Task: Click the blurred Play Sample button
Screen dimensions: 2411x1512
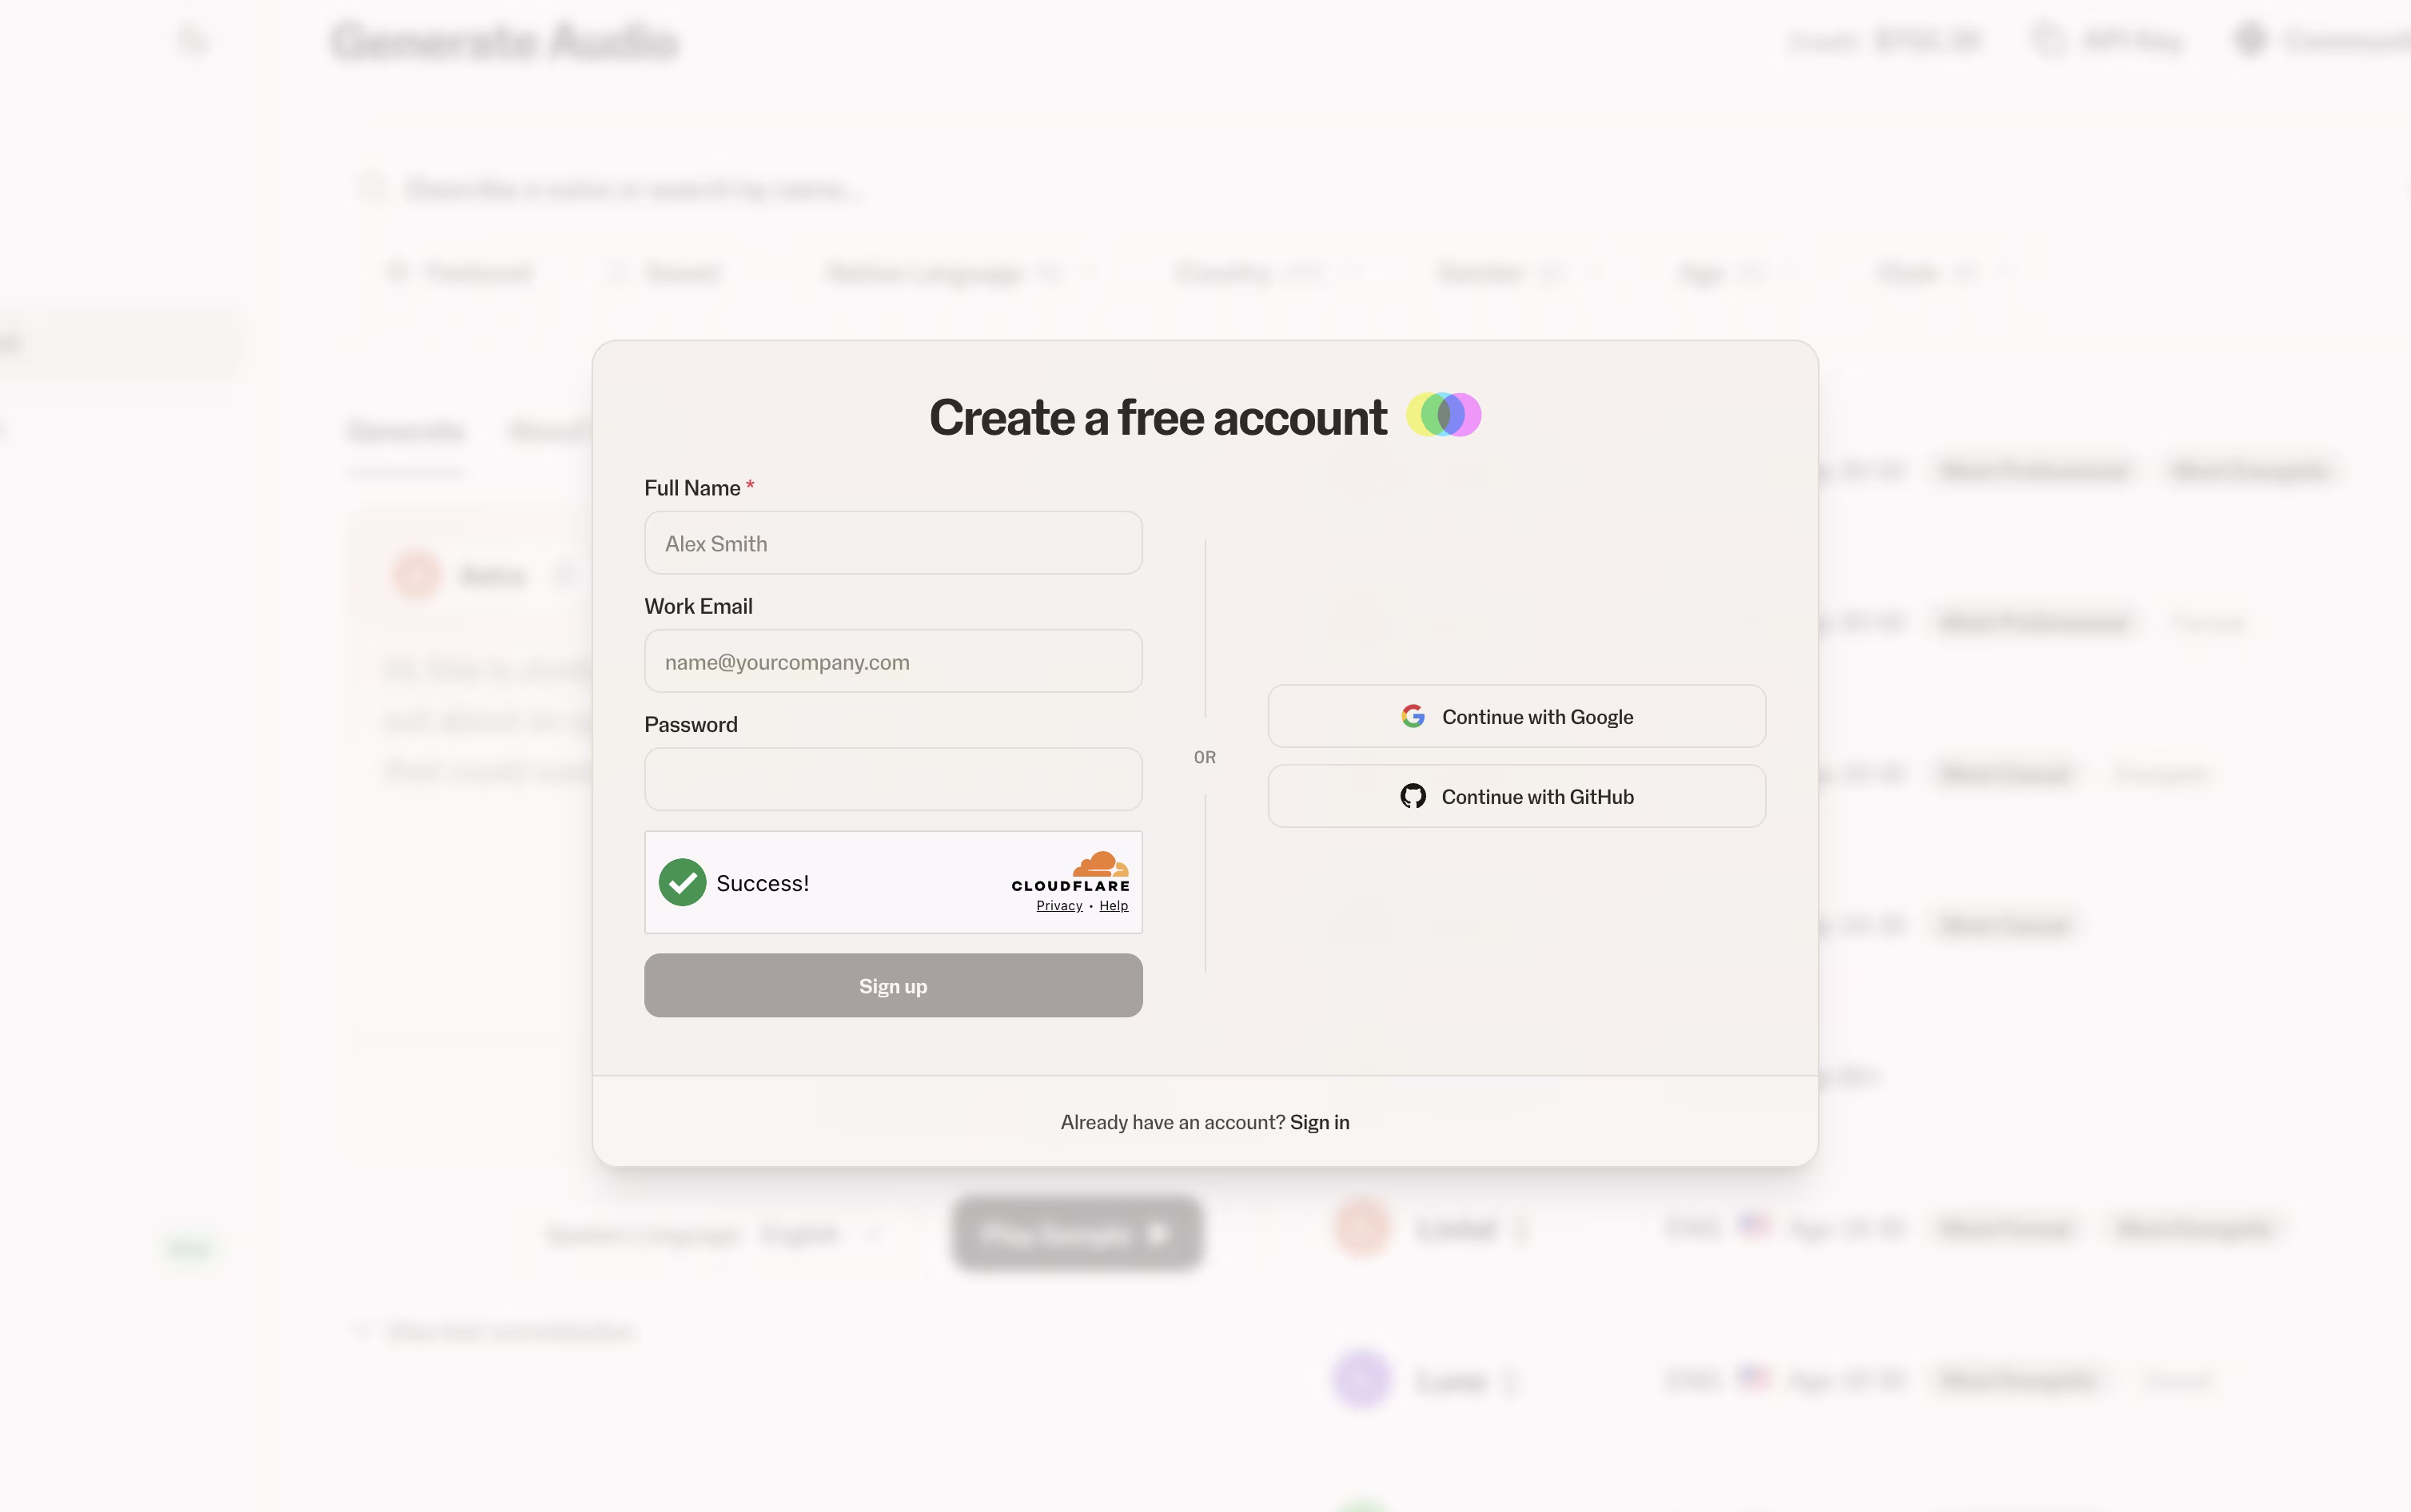Action: [1076, 1233]
